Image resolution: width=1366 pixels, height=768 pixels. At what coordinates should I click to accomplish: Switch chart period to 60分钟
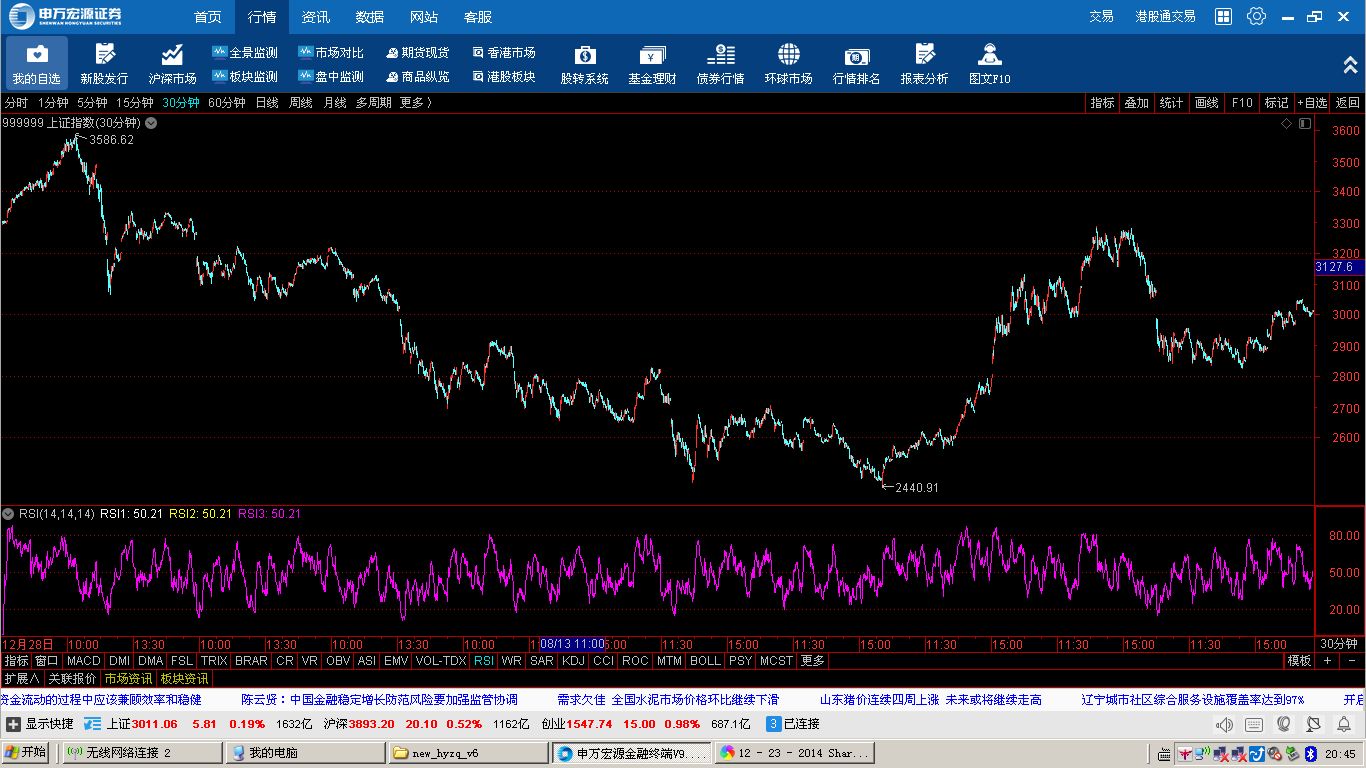click(226, 103)
